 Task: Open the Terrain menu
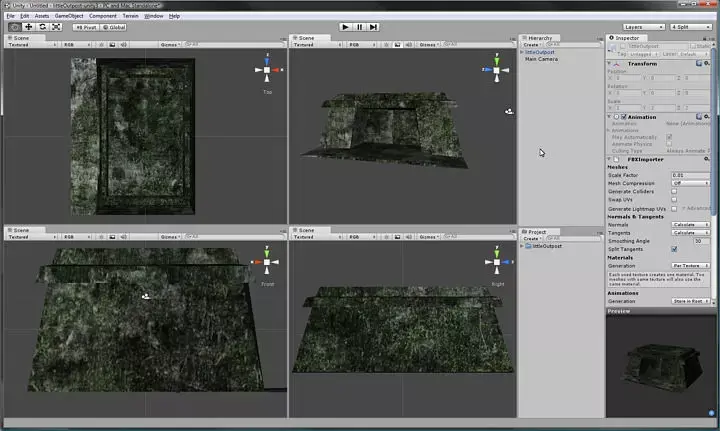click(130, 16)
